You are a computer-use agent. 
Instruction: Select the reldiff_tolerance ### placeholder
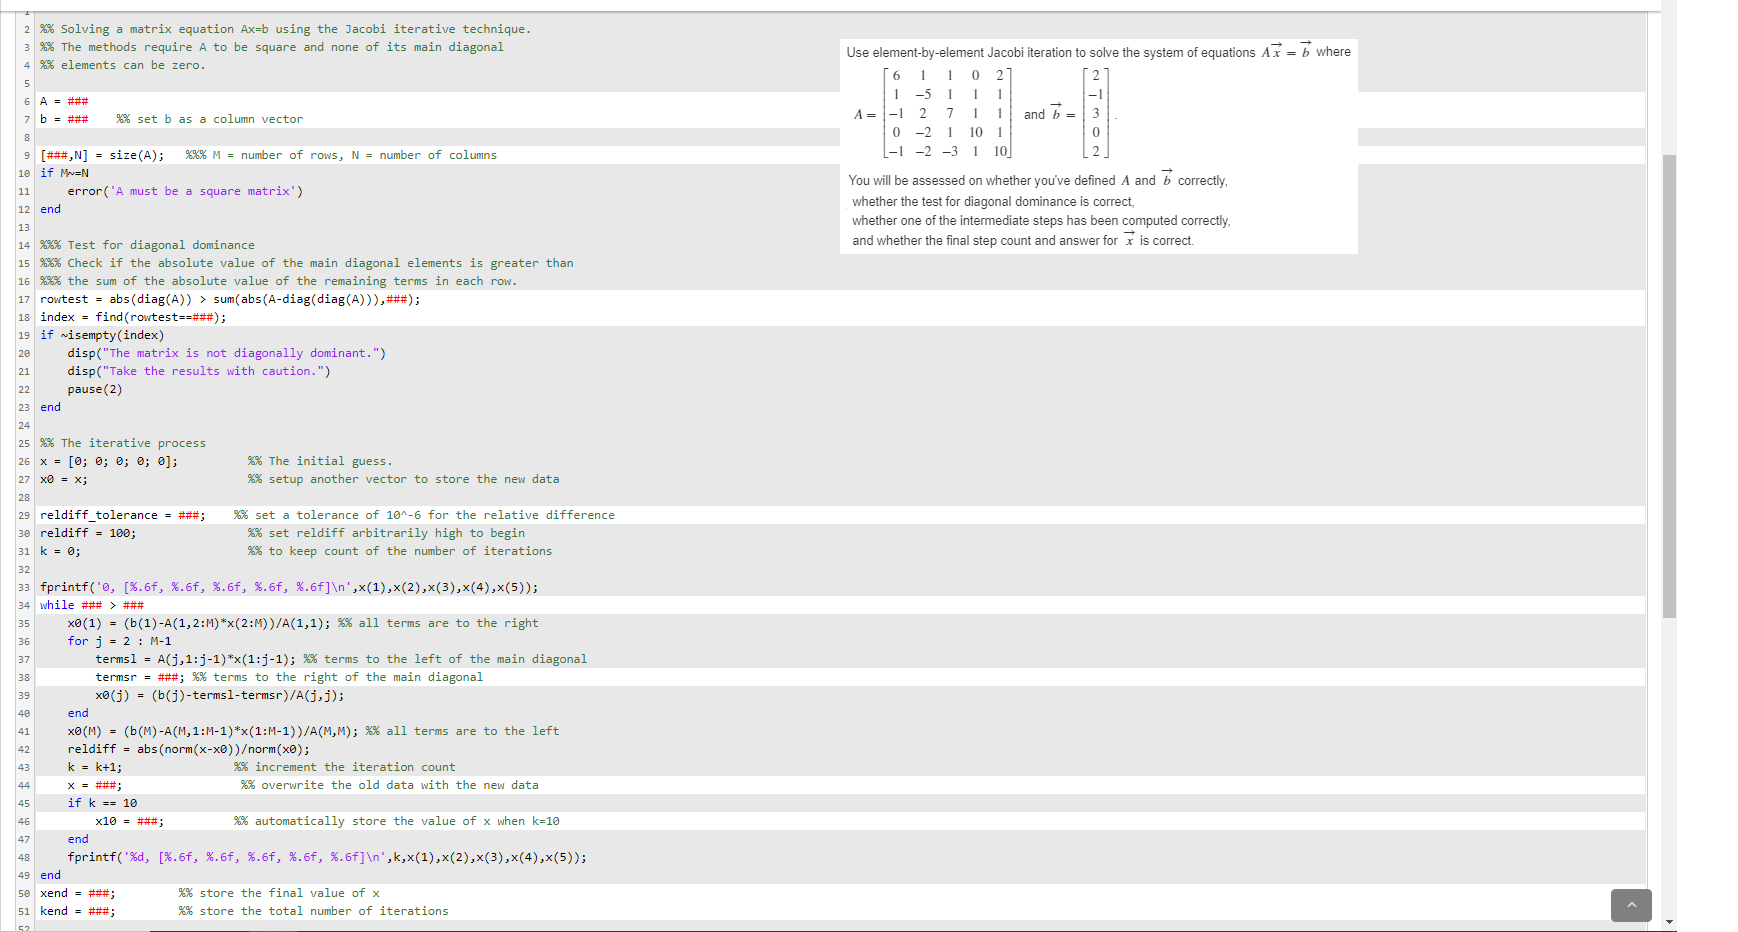pos(188,514)
